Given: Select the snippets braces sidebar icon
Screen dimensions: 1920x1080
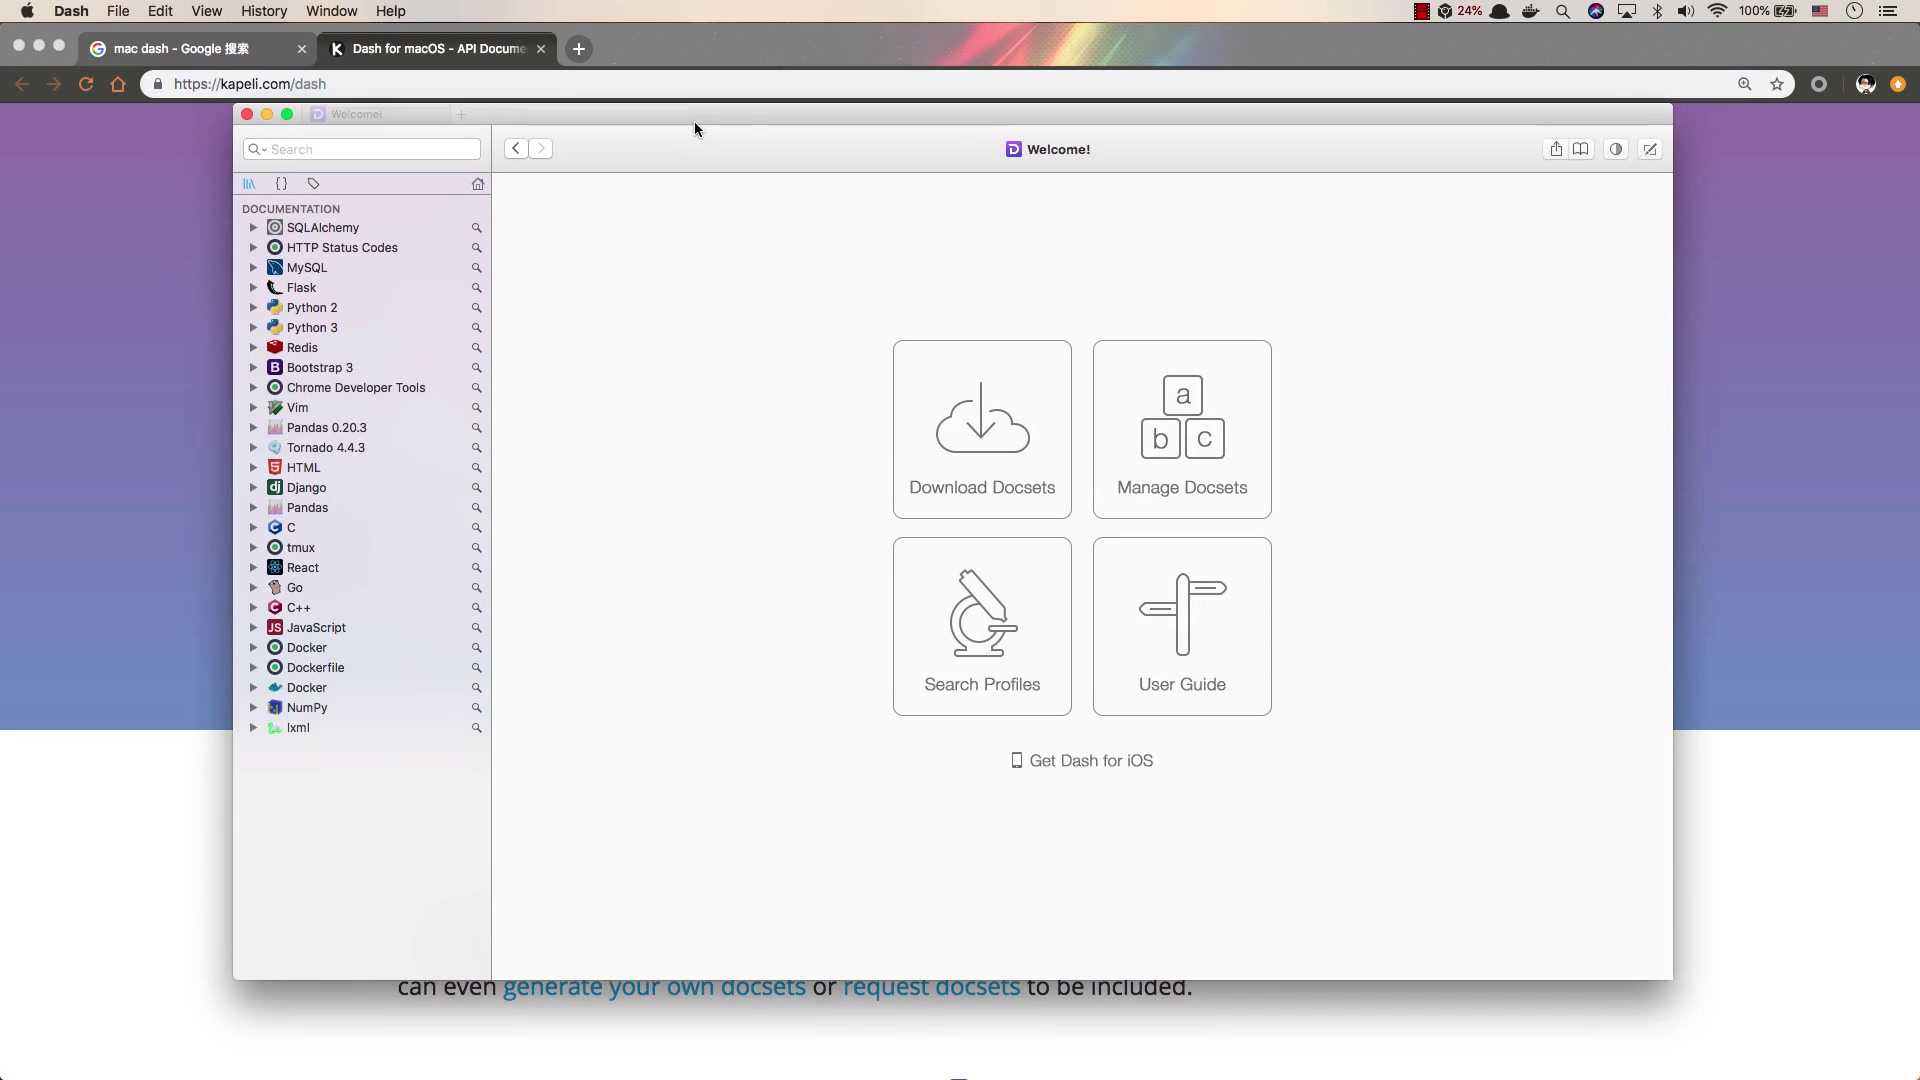Looking at the screenshot, I should click(x=281, y=184).
